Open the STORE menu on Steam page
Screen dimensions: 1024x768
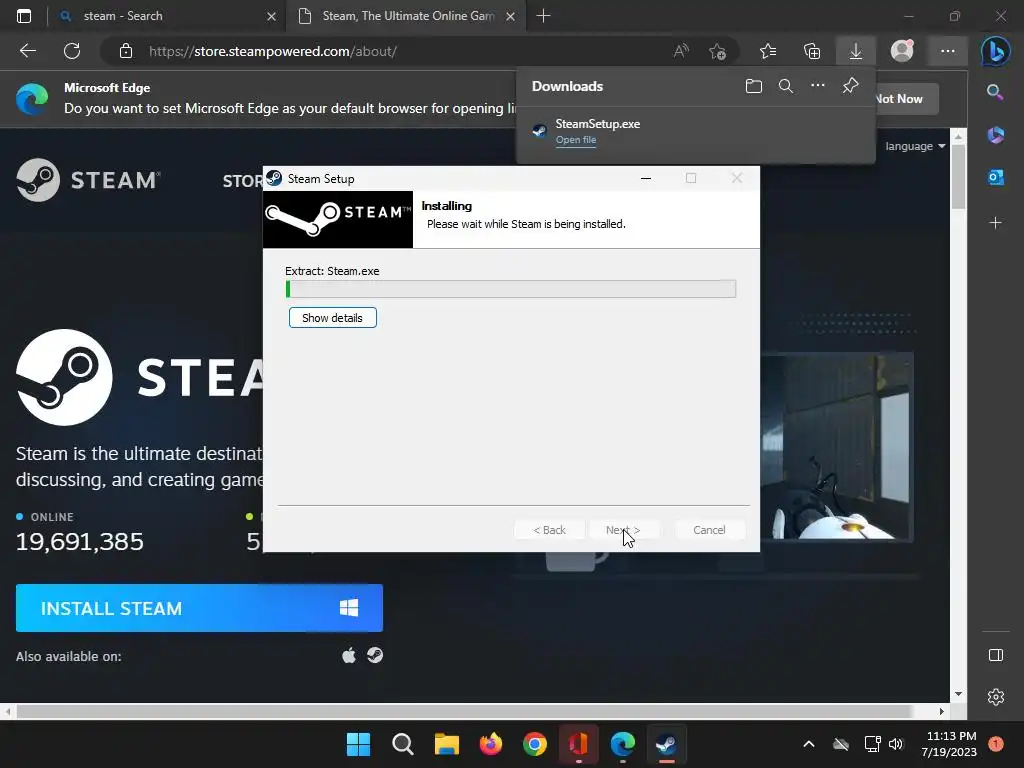click(242, 181)
